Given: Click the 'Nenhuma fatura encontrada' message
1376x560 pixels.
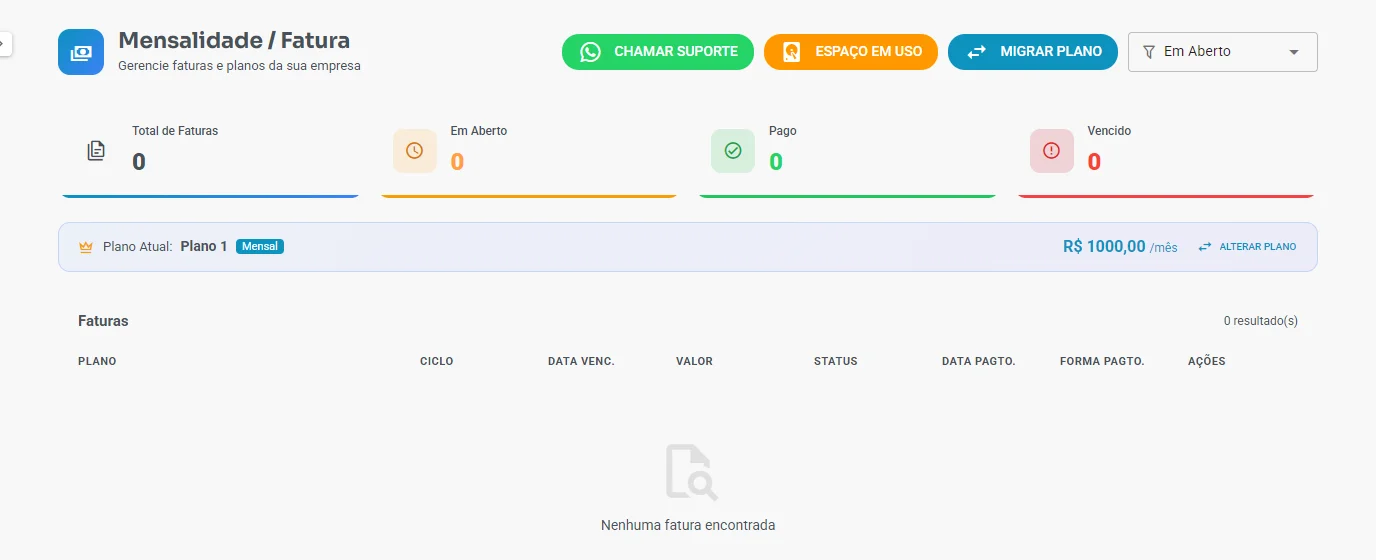Looking at the screenshot, I should tap(688, 525).
